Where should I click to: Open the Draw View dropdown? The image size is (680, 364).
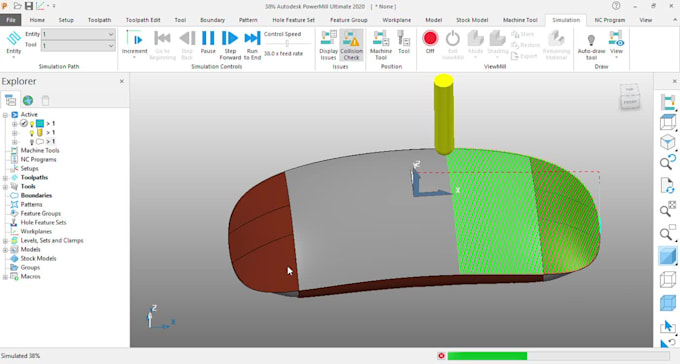coord(616,44)
